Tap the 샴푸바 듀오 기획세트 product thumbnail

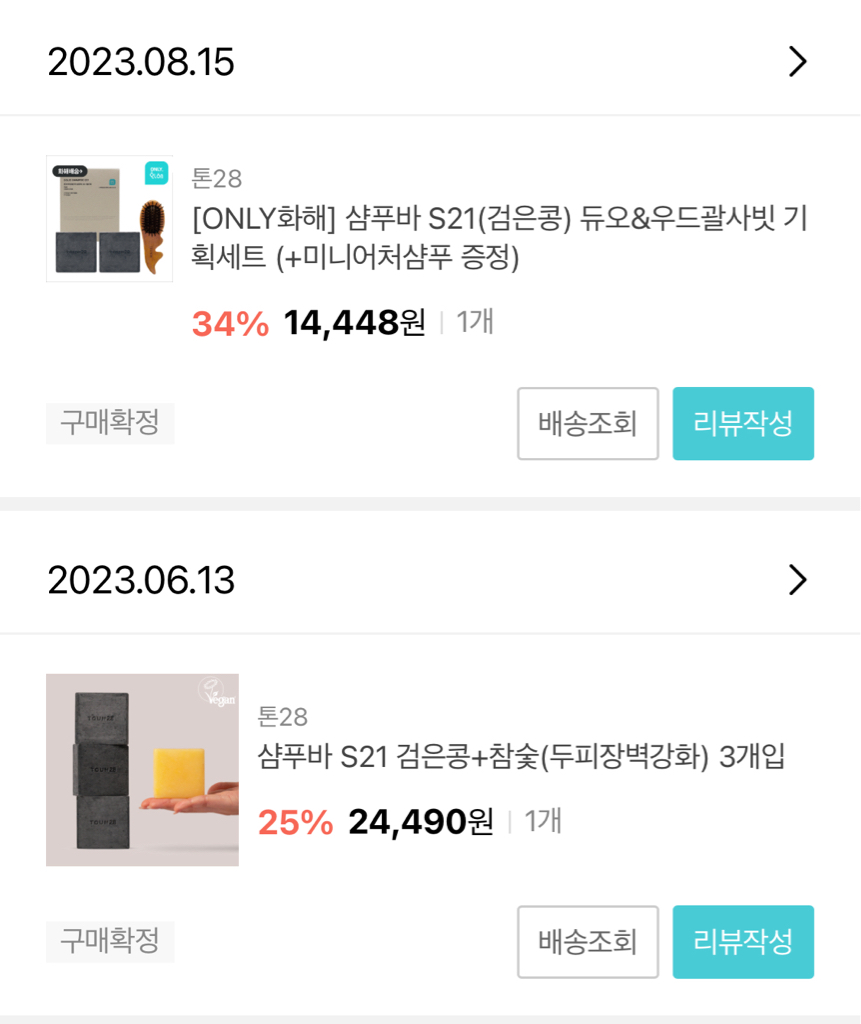[109, 219]
